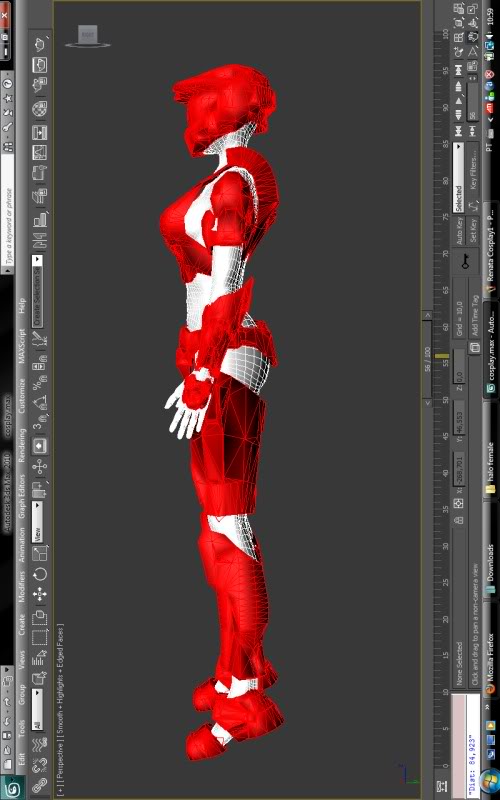500x800 pixels.
Task: Click the Select and Link chain icon
Action: [x=40, y=786]
